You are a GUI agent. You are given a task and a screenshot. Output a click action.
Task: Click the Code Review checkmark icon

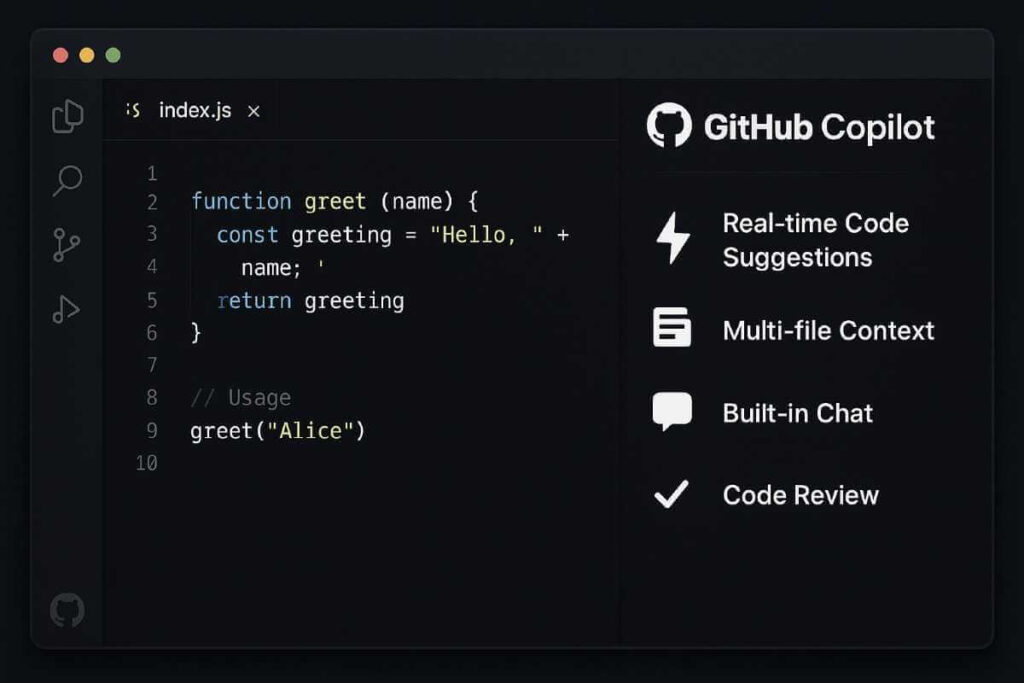[672, 494]
